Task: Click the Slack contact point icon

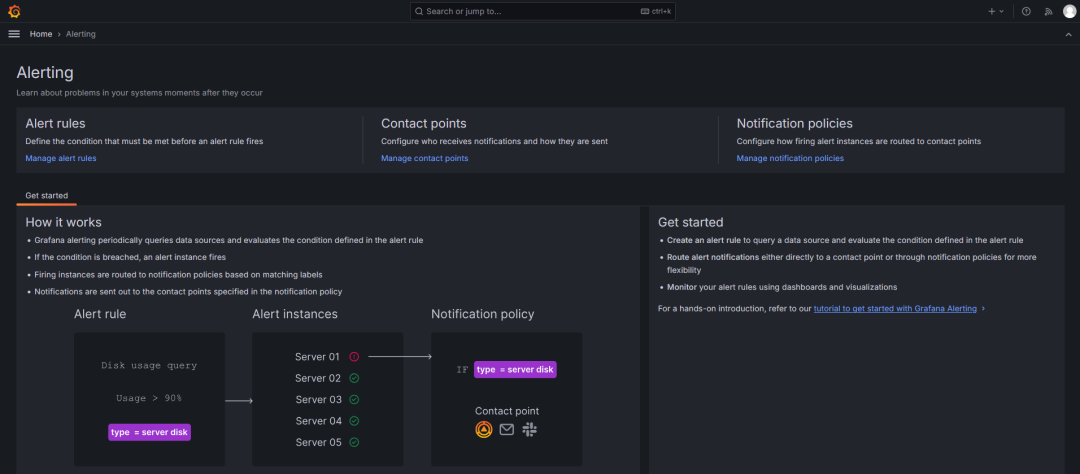Action: 529,429
